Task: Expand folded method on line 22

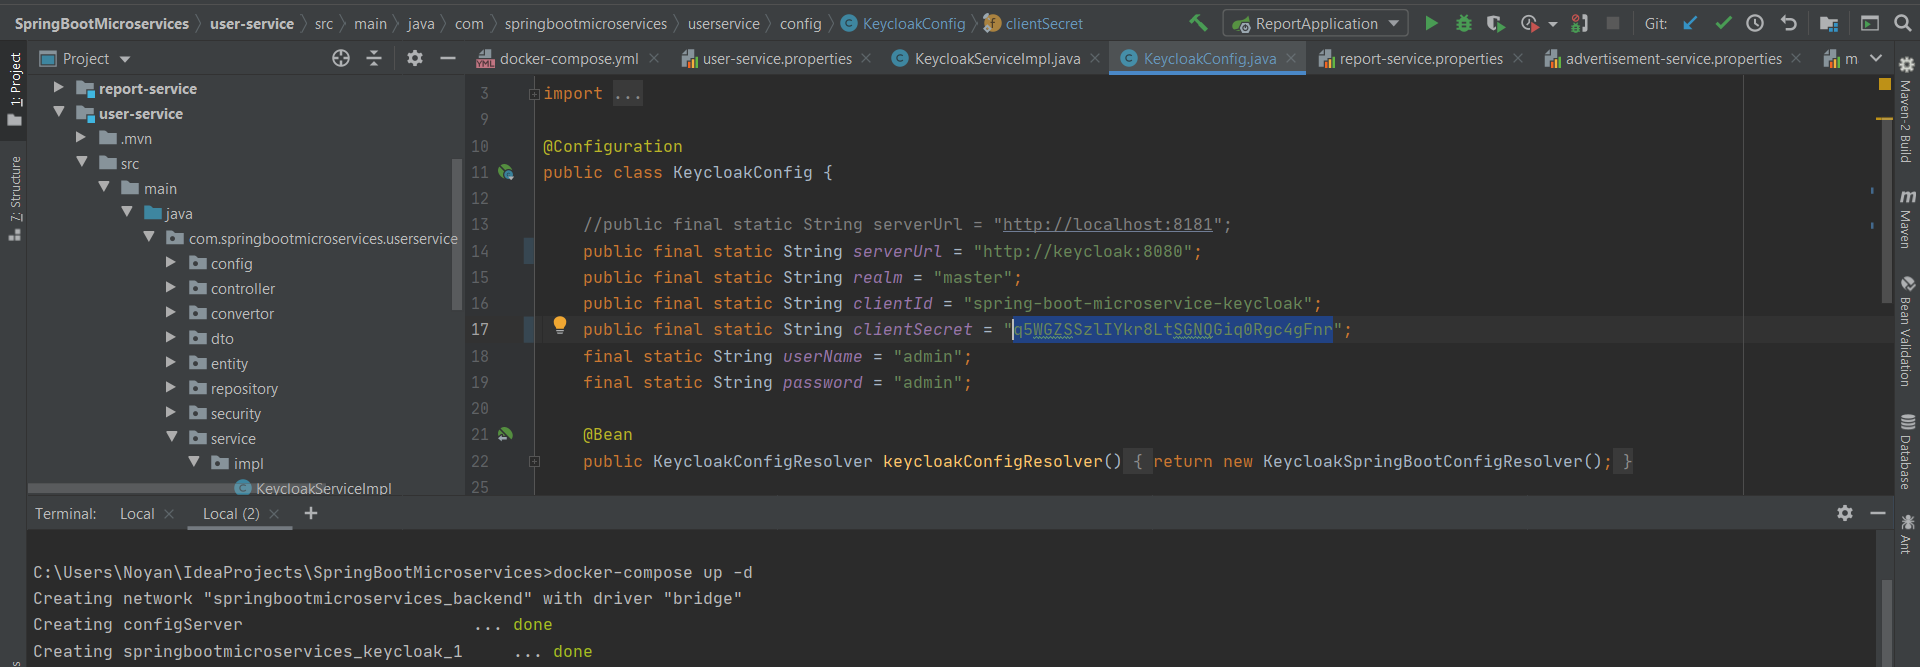Action: (x=534, y=461)
